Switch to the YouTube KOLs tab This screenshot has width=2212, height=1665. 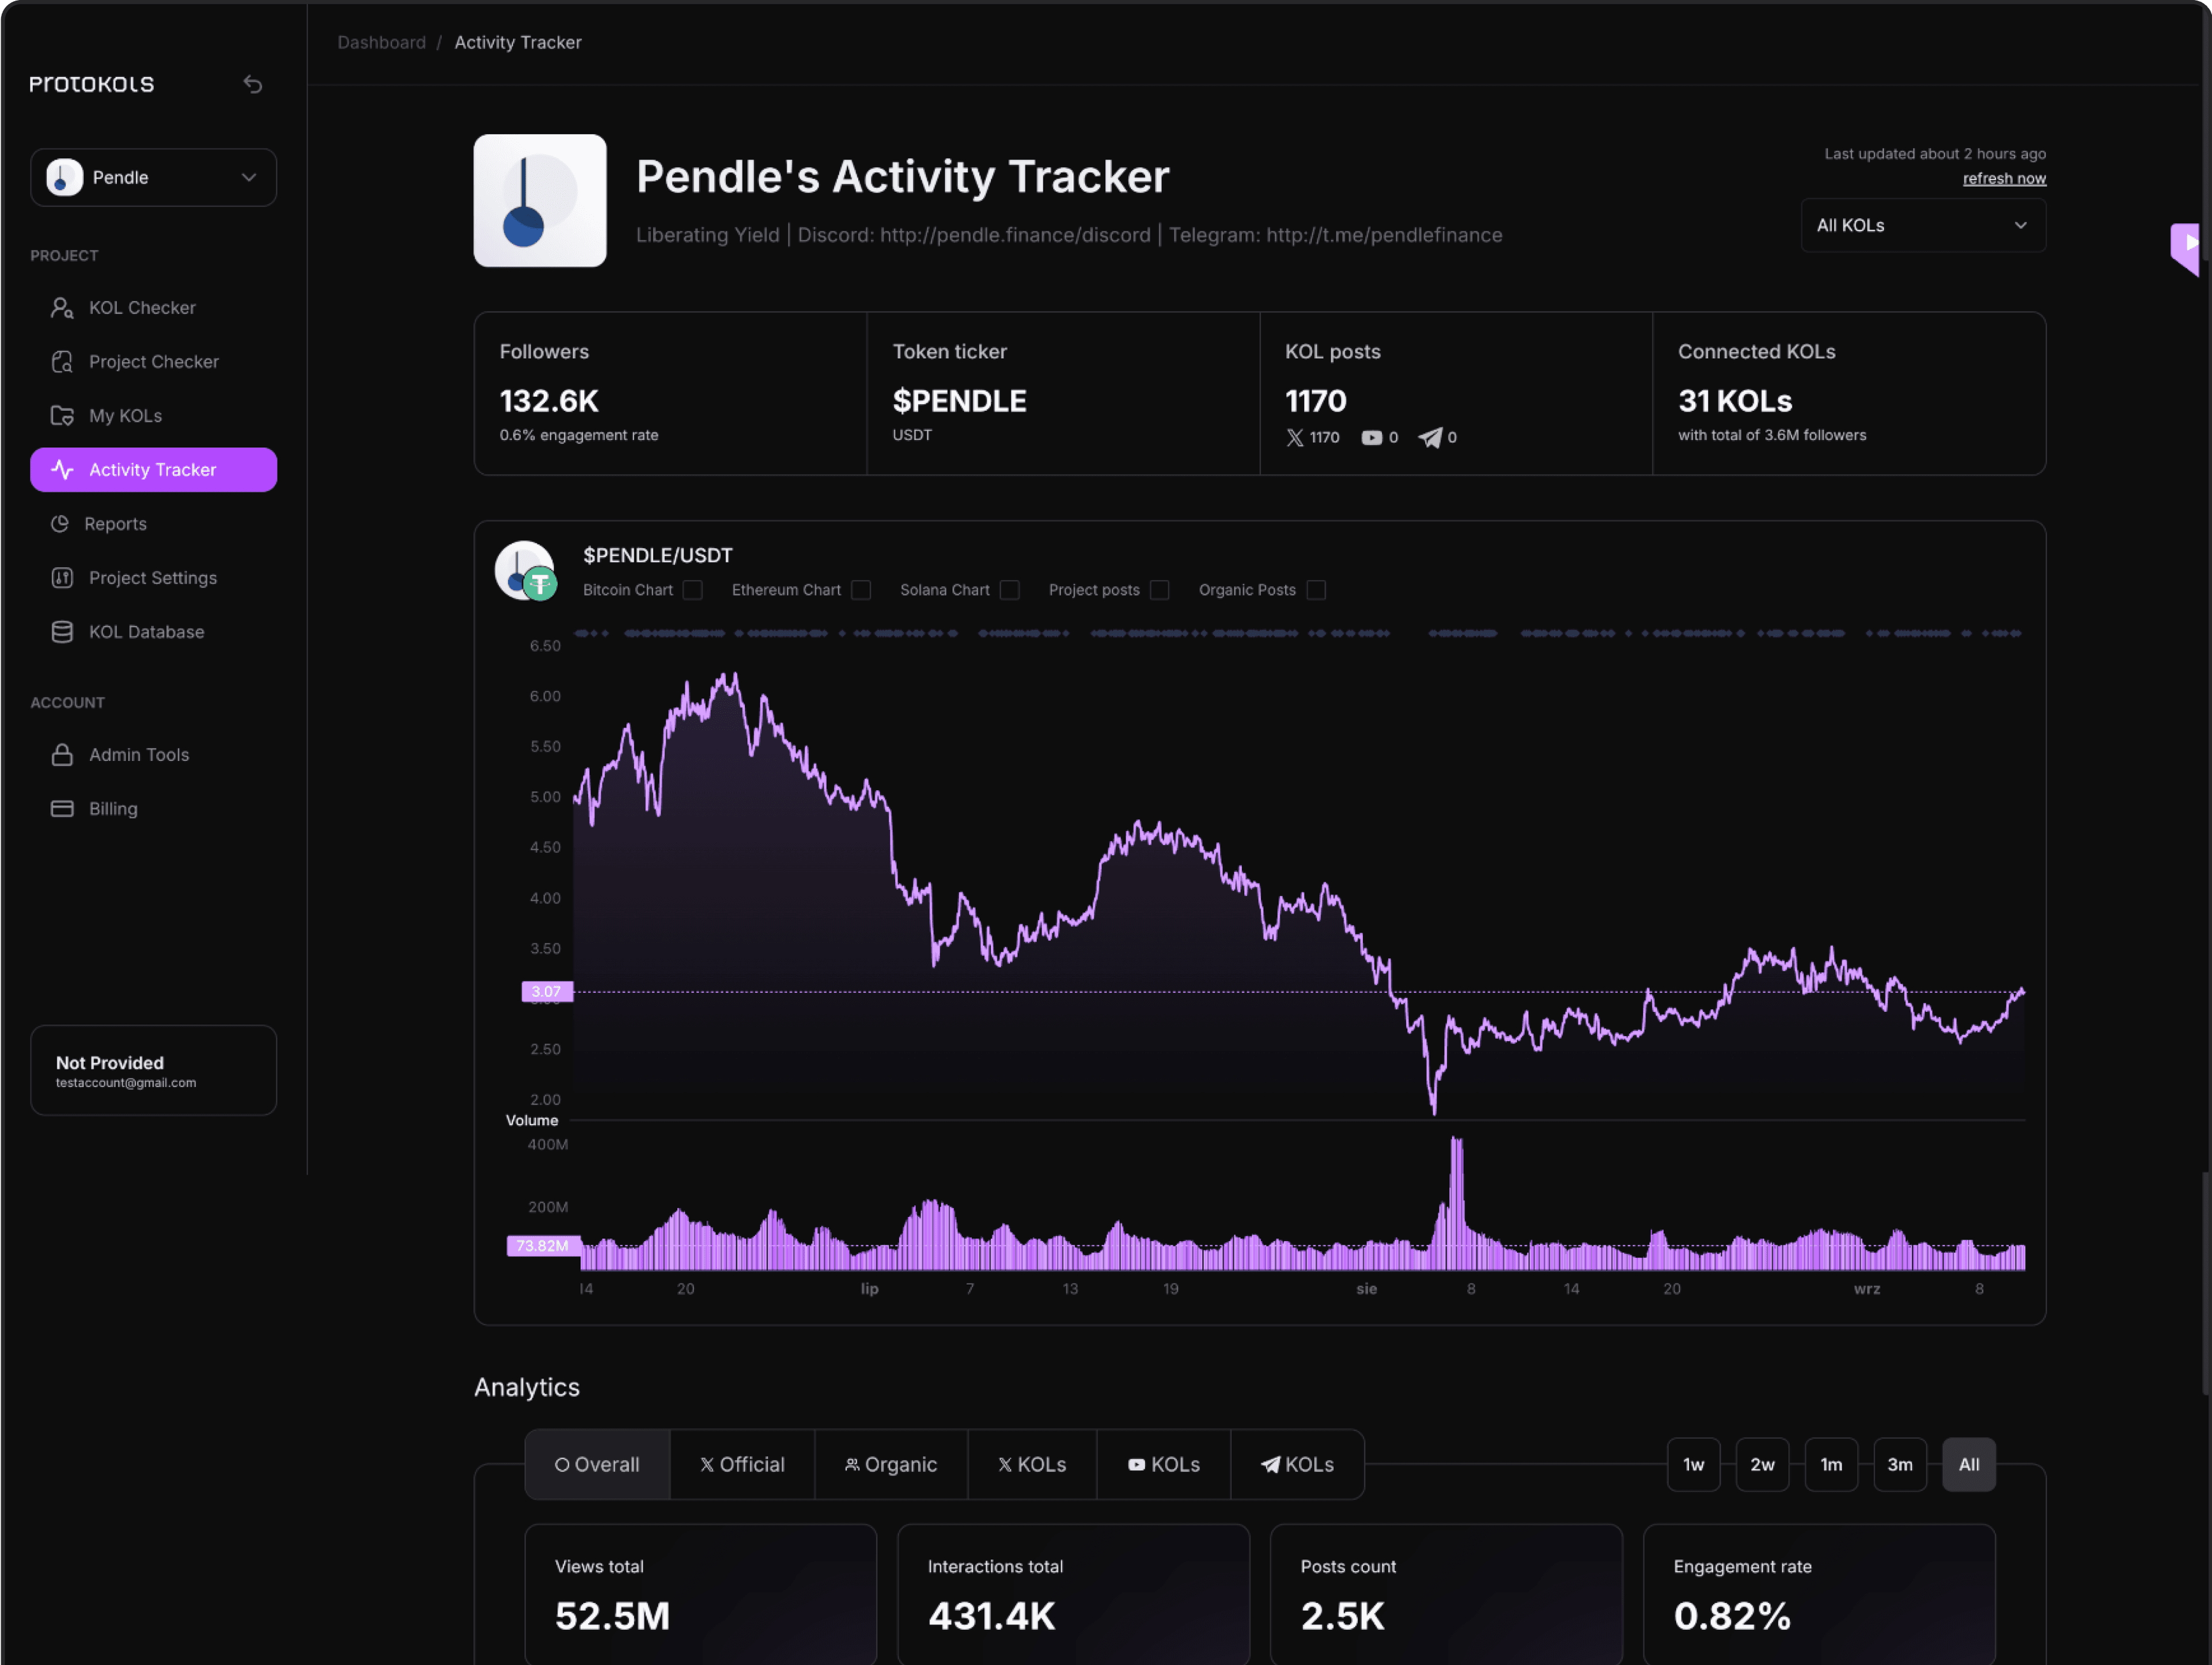tap(1164, 1465)
